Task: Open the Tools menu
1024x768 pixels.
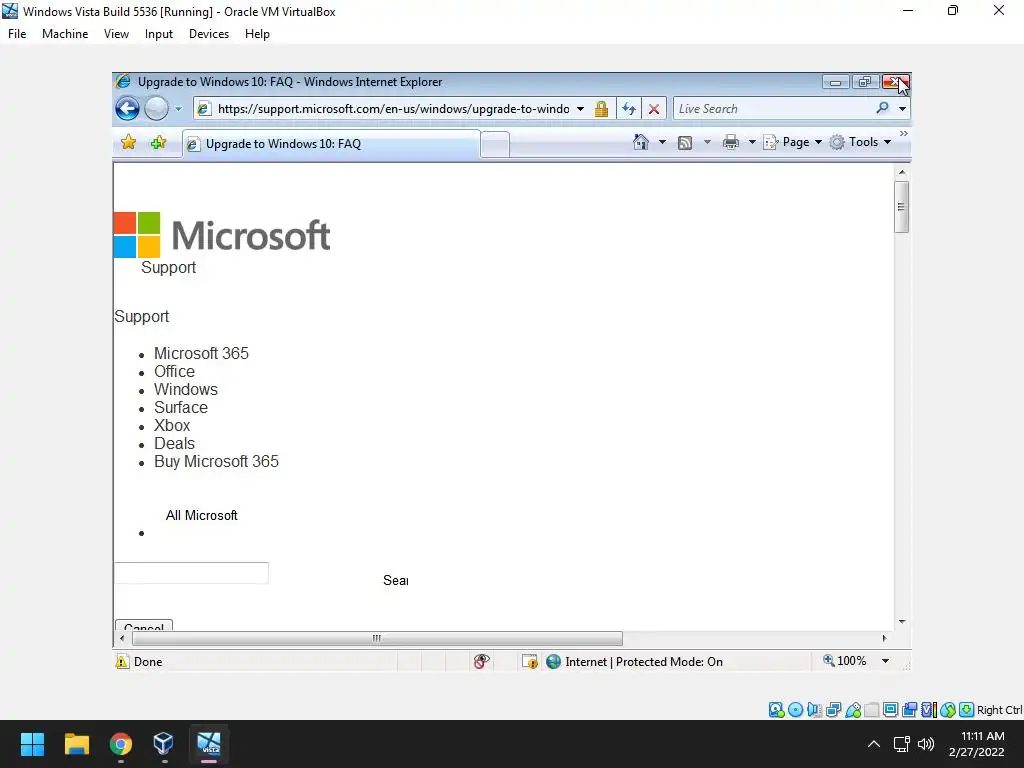Action: tap(860, 142)
